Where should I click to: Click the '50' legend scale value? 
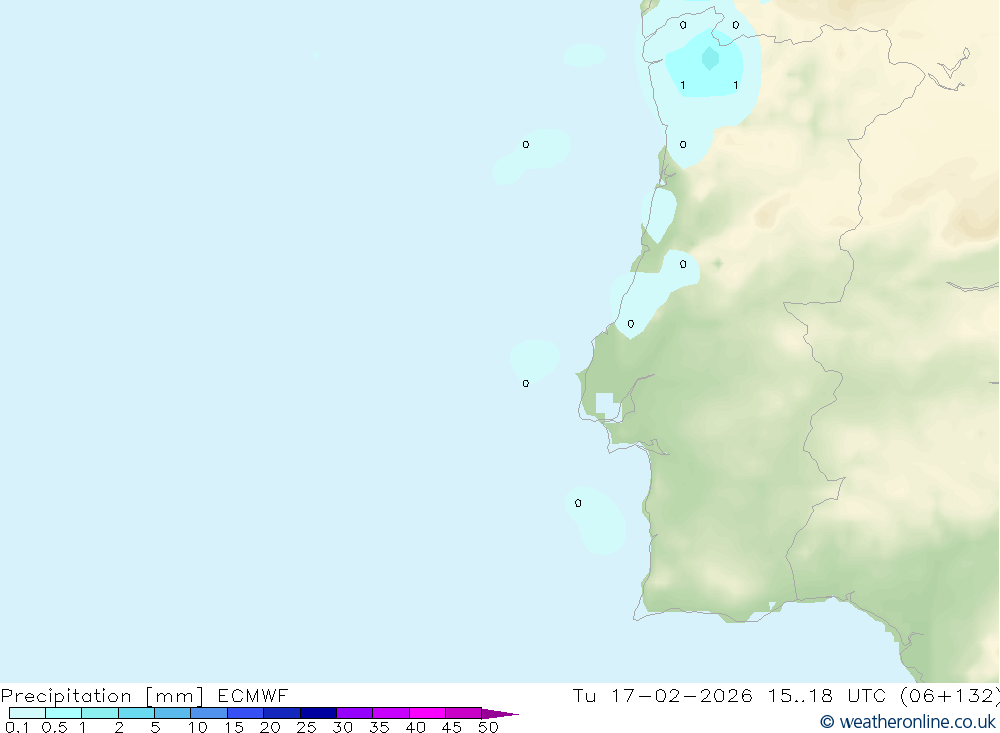tap(488, 727)
